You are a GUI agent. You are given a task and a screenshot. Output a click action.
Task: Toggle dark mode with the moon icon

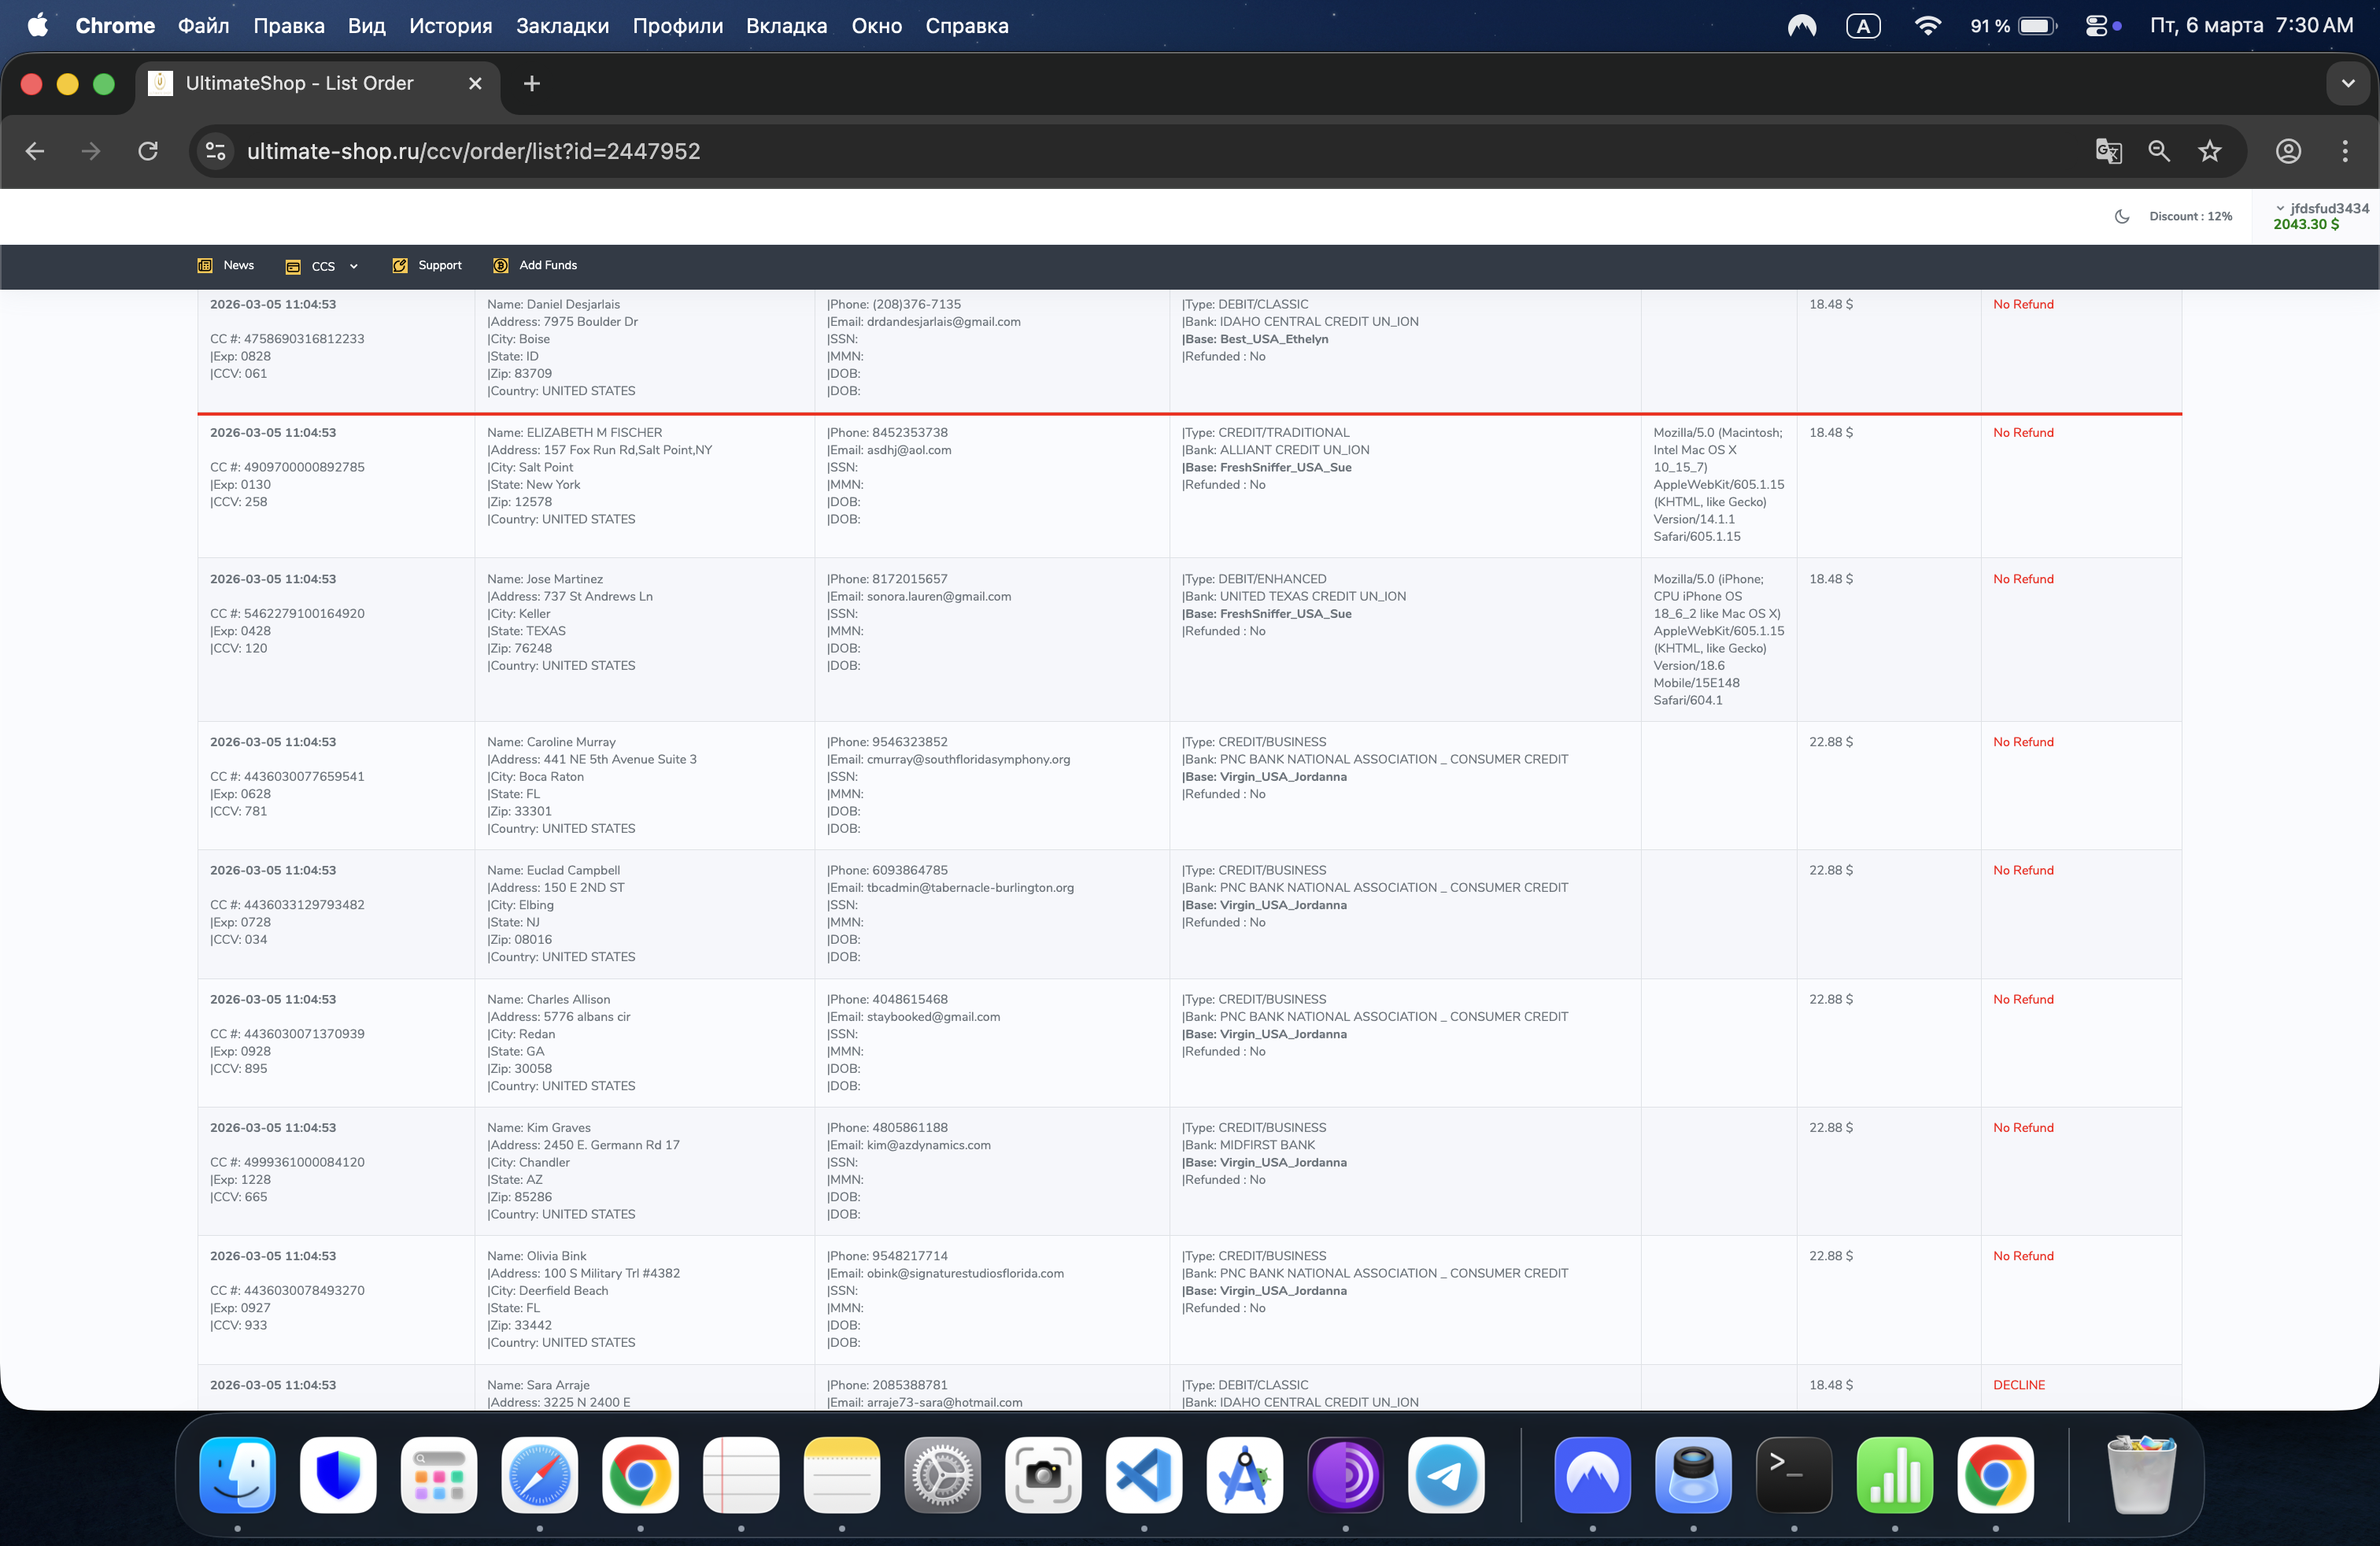[x=2122, y=216]
